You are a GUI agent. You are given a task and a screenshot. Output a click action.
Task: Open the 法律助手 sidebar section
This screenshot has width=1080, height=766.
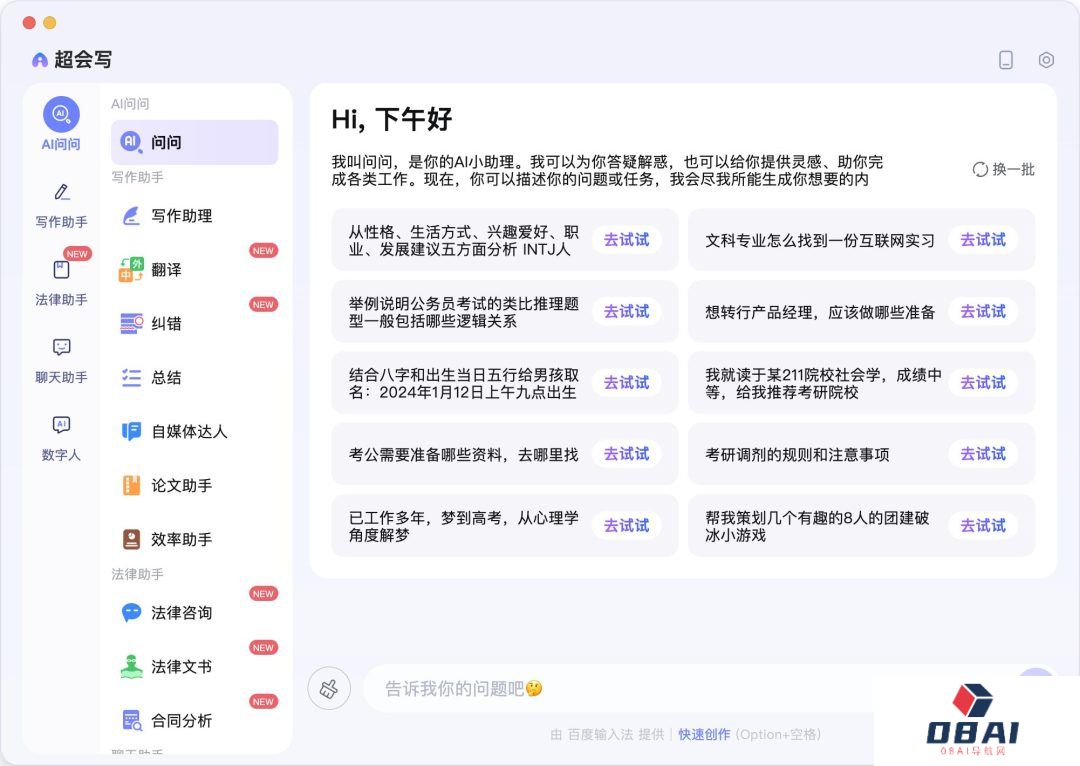click(61, 282)
